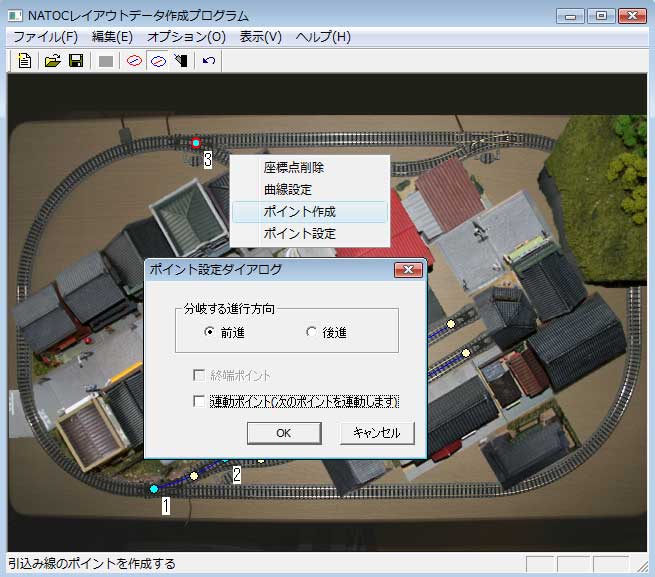The width and height of the screenshot is (655, 577).
Task: Choose ポイント設定 from context menu
Action: 310,234
